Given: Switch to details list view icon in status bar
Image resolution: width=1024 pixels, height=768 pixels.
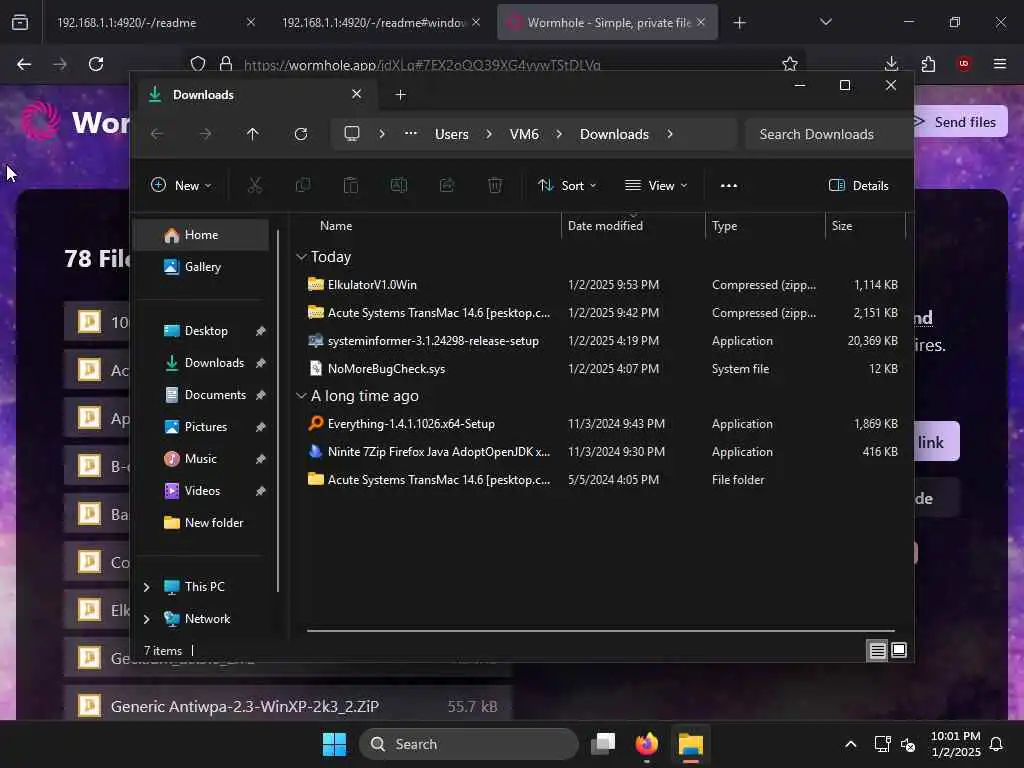Looking at the screenshot, I should (877, 650).
